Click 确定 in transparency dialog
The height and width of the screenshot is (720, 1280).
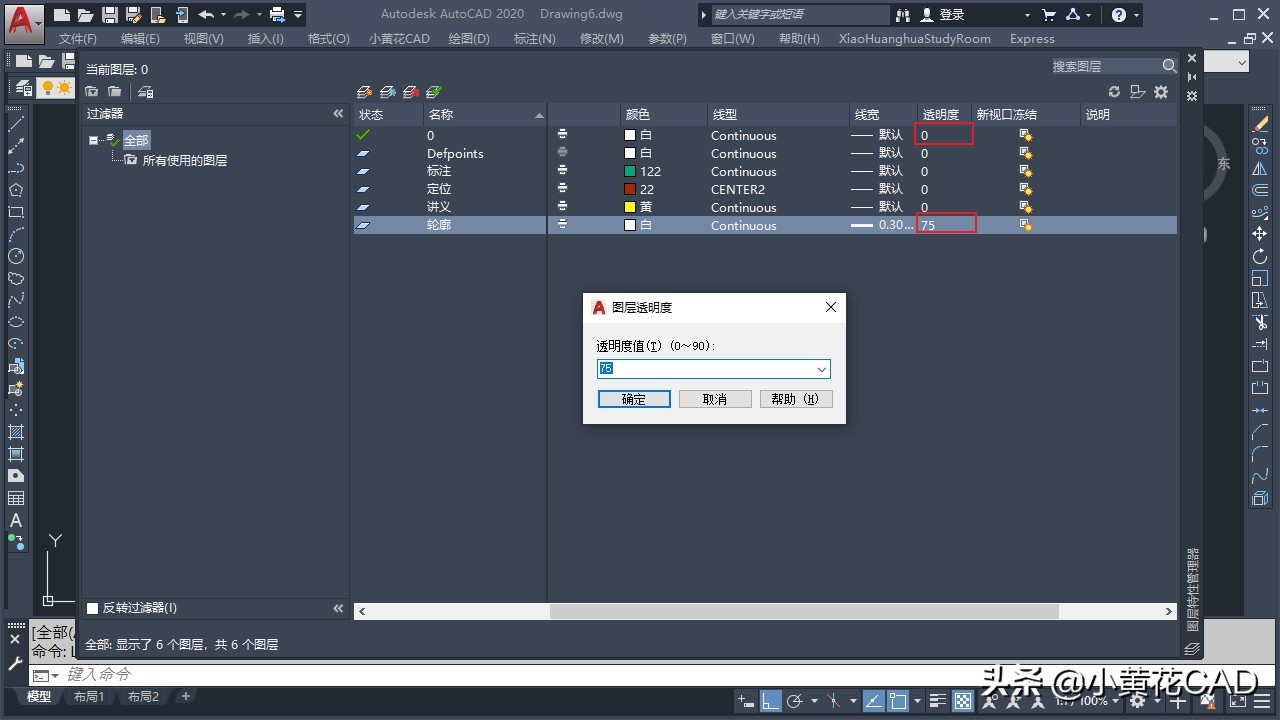click(634, 399)
